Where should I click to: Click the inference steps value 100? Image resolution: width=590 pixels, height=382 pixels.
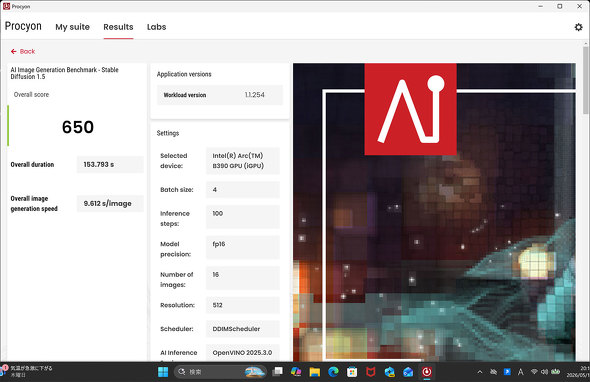click(243, 217)
